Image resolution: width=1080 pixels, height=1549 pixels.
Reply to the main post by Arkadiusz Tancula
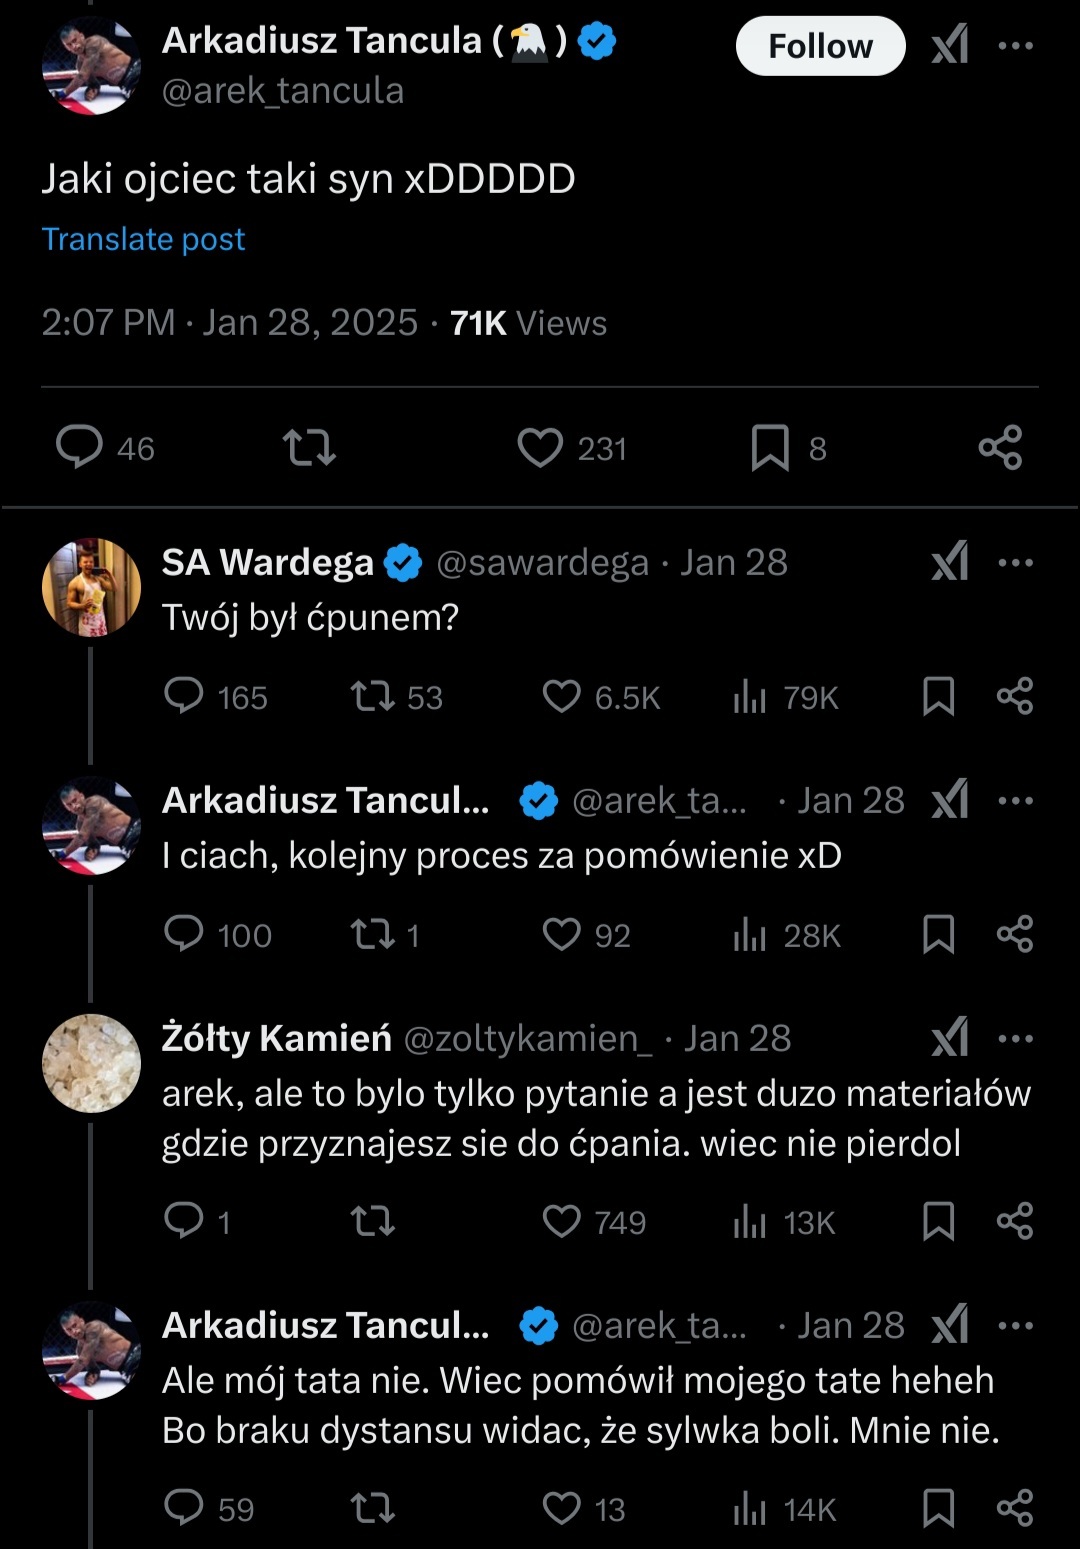[x=79, y=447]
